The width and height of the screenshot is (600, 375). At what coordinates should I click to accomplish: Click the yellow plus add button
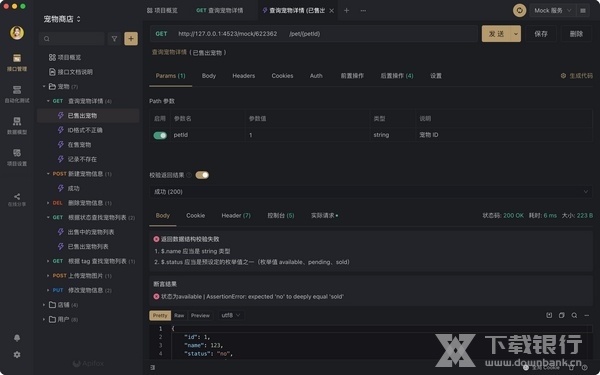131,39
